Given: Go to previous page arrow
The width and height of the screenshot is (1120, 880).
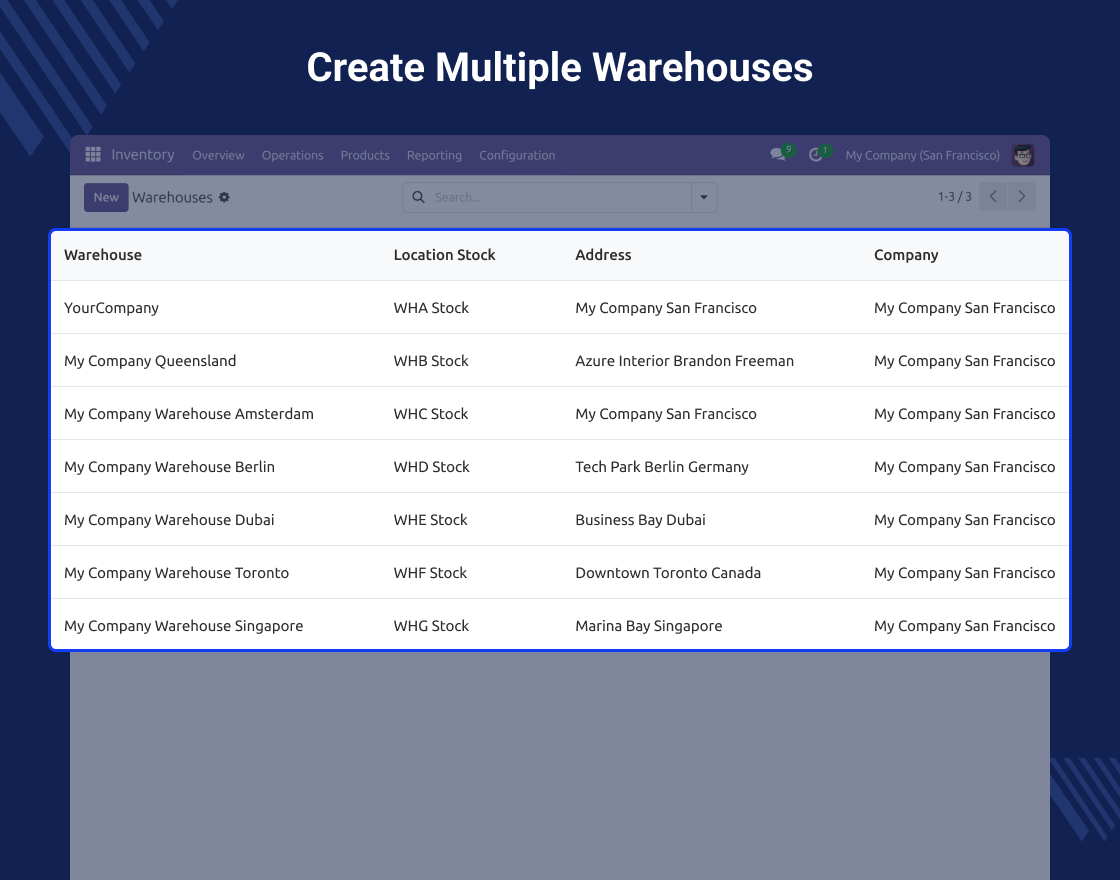Looking at the screenshot, I should point(993,196).
